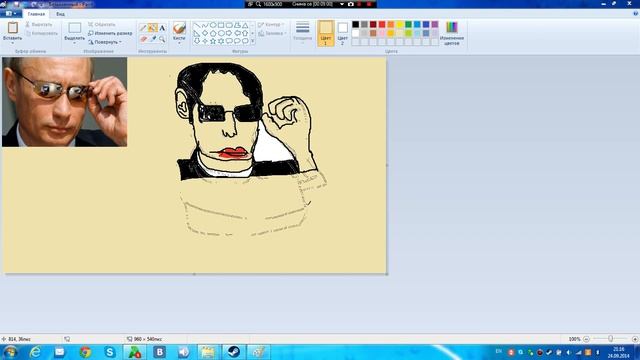Screen dimensions: 640x360
Task: Expand the Выделить selection dropdown arrow
Action: click(75, 43)
